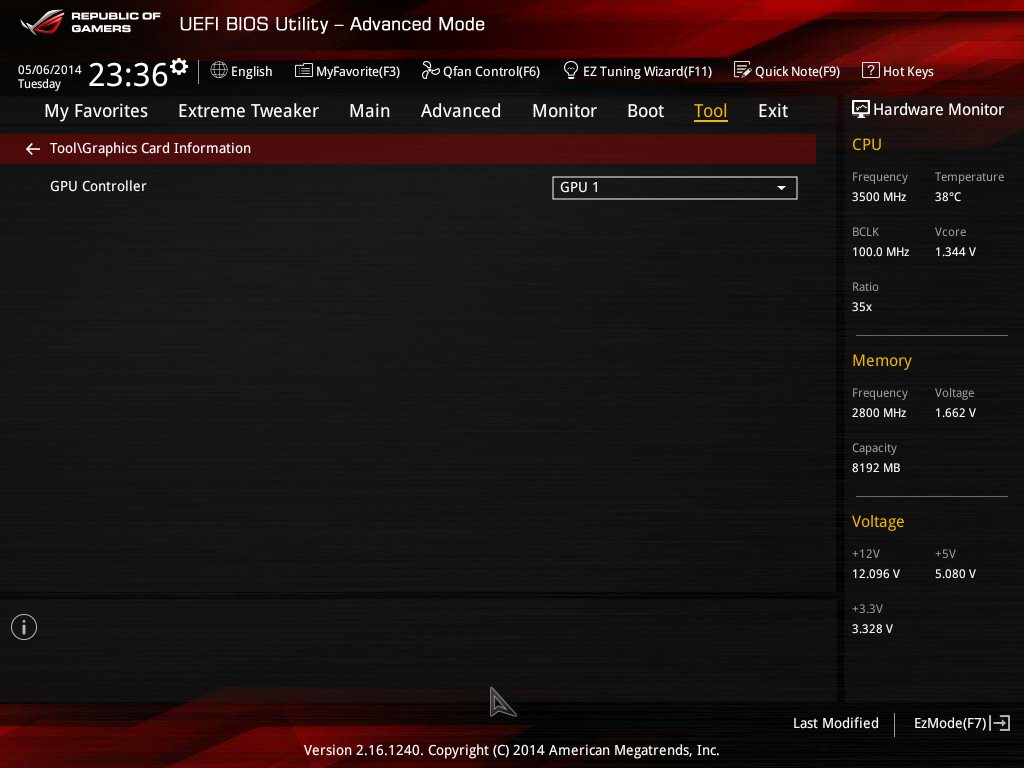
Task: Go to the Main tab
Action: (370, 111)
